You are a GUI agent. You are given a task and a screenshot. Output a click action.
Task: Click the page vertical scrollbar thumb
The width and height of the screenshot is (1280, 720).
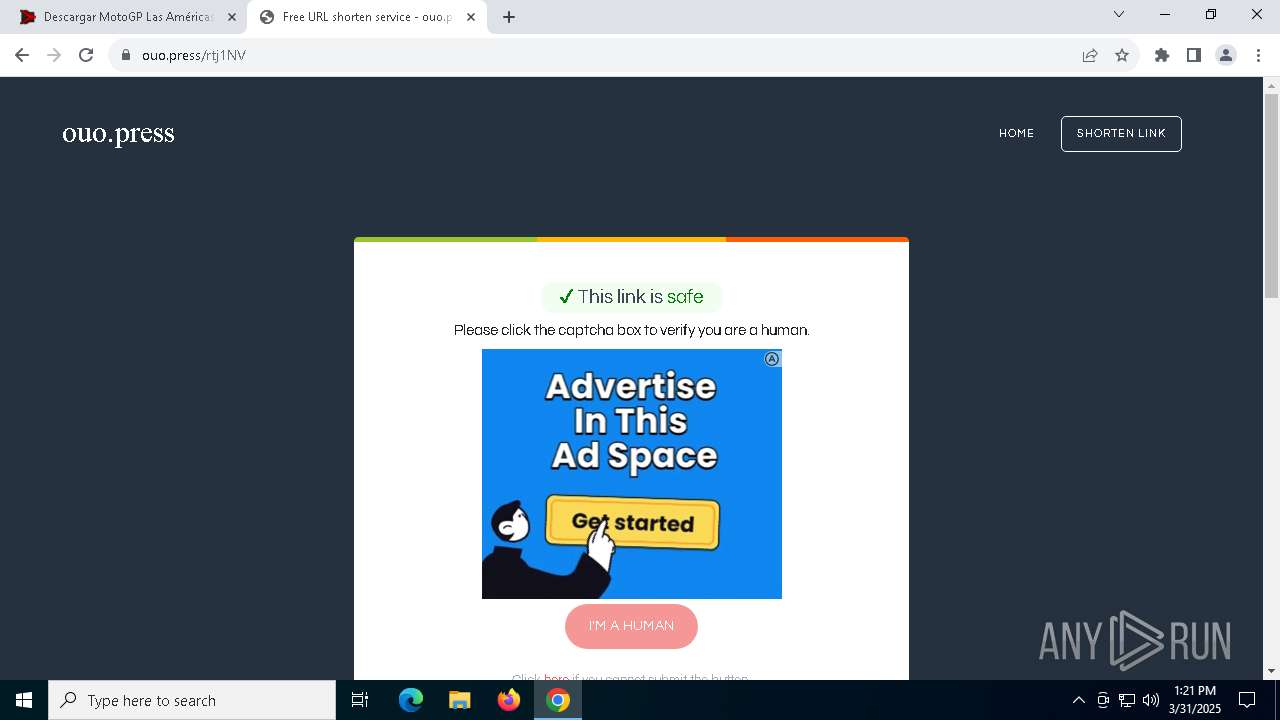(1271, 195)
